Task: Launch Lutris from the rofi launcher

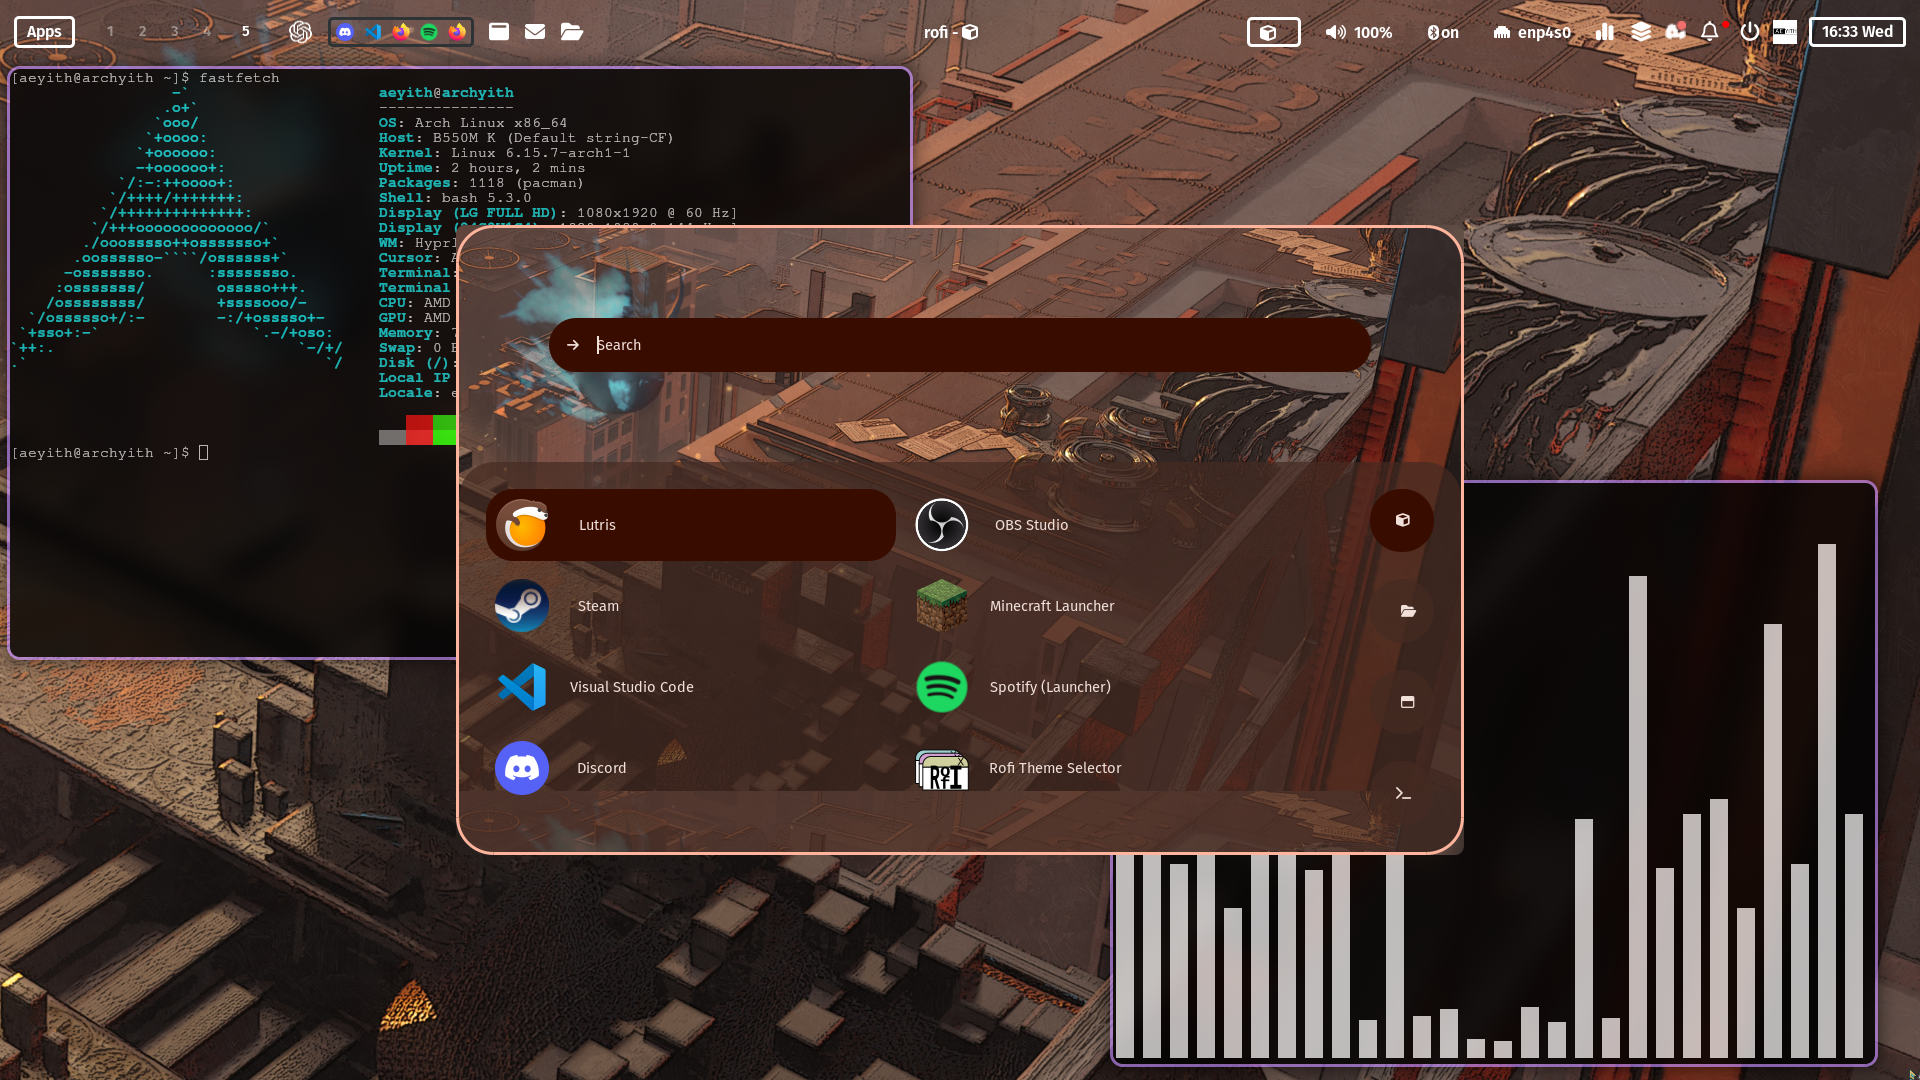Action: coord(690,524)
